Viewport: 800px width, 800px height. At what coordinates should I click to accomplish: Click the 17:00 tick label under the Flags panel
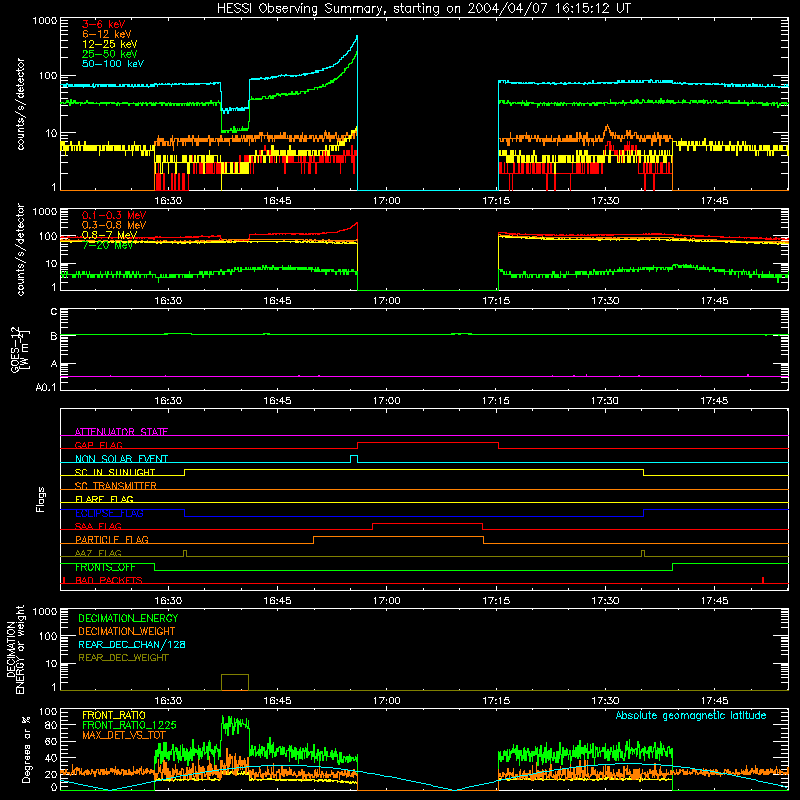coord(387,601)
